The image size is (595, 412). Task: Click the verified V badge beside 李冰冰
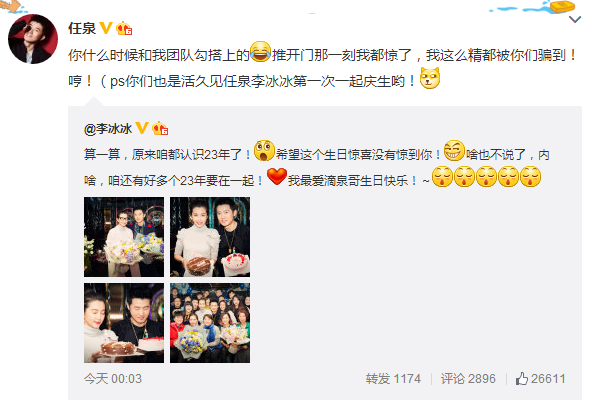(142, 128)
